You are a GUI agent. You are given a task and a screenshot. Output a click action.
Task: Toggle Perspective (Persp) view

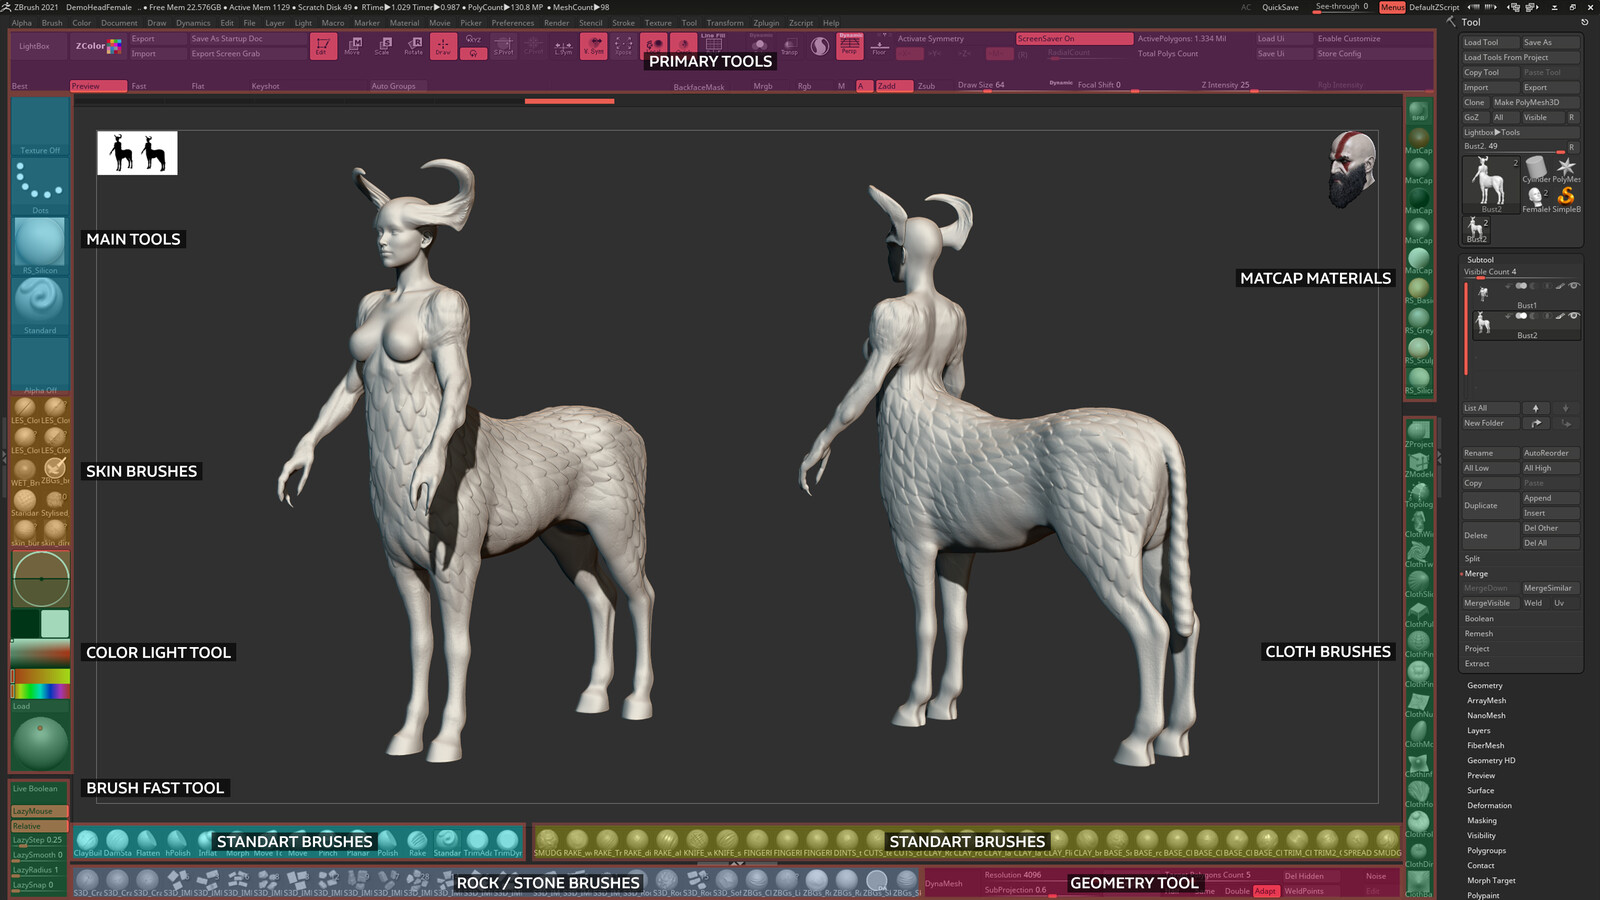point(850,46)
